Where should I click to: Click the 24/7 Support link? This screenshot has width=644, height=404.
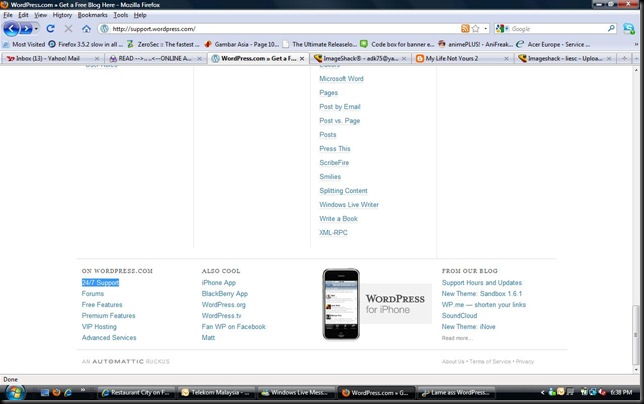[100, 282]
